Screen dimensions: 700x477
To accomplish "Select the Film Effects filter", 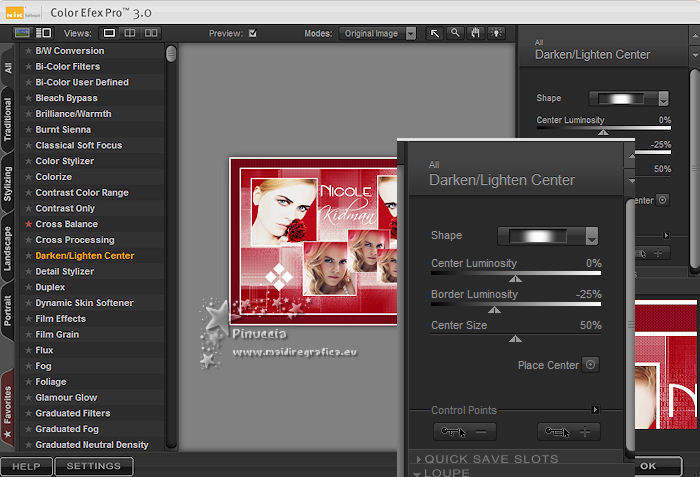I will [61, 319].
